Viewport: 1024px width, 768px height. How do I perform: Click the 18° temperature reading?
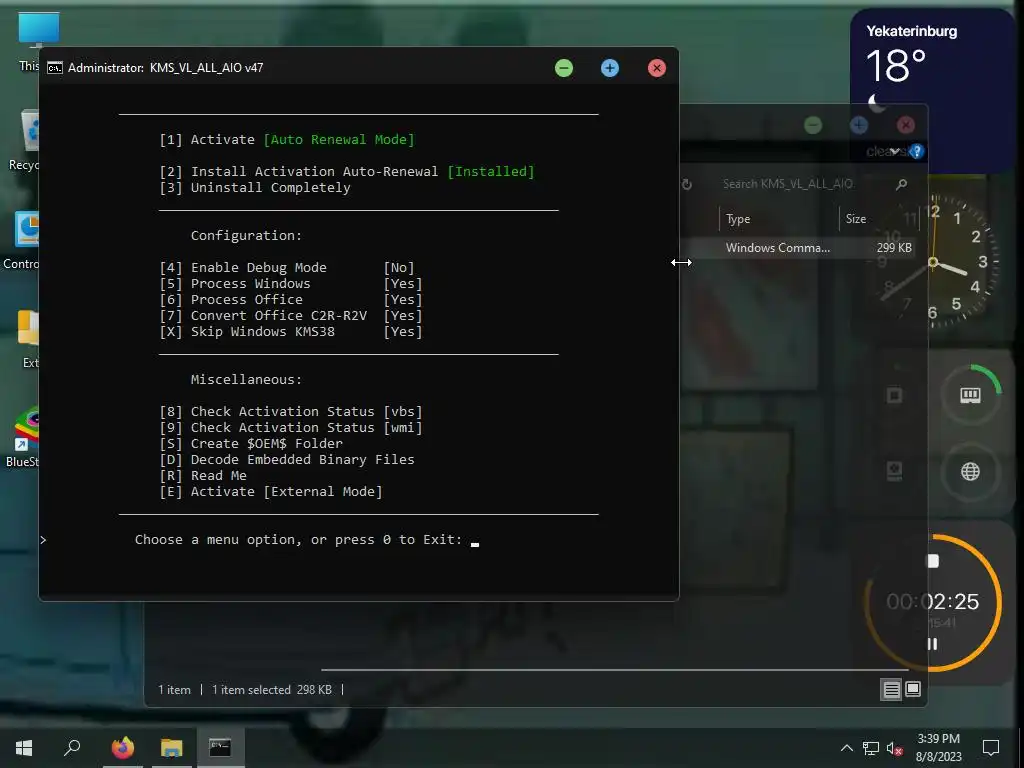895,66
